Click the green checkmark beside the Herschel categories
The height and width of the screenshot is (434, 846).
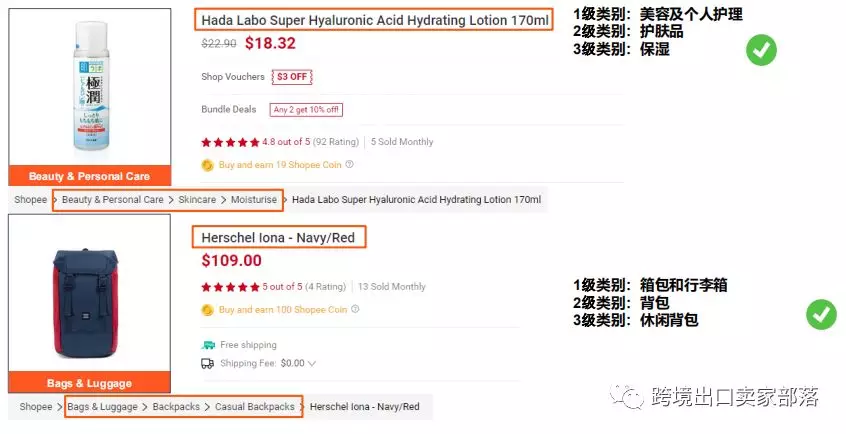821,315
